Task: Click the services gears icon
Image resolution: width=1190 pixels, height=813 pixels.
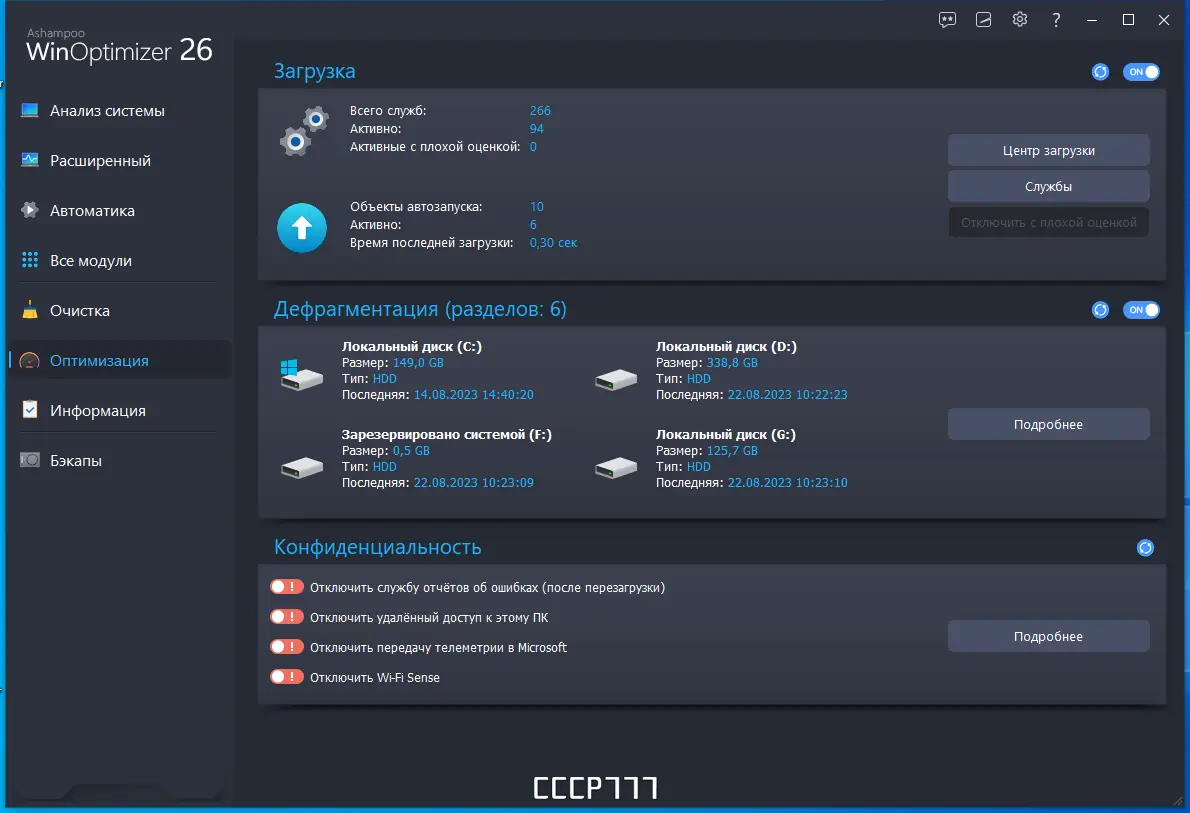Action: pyautogui.click(x=304, y=131)
